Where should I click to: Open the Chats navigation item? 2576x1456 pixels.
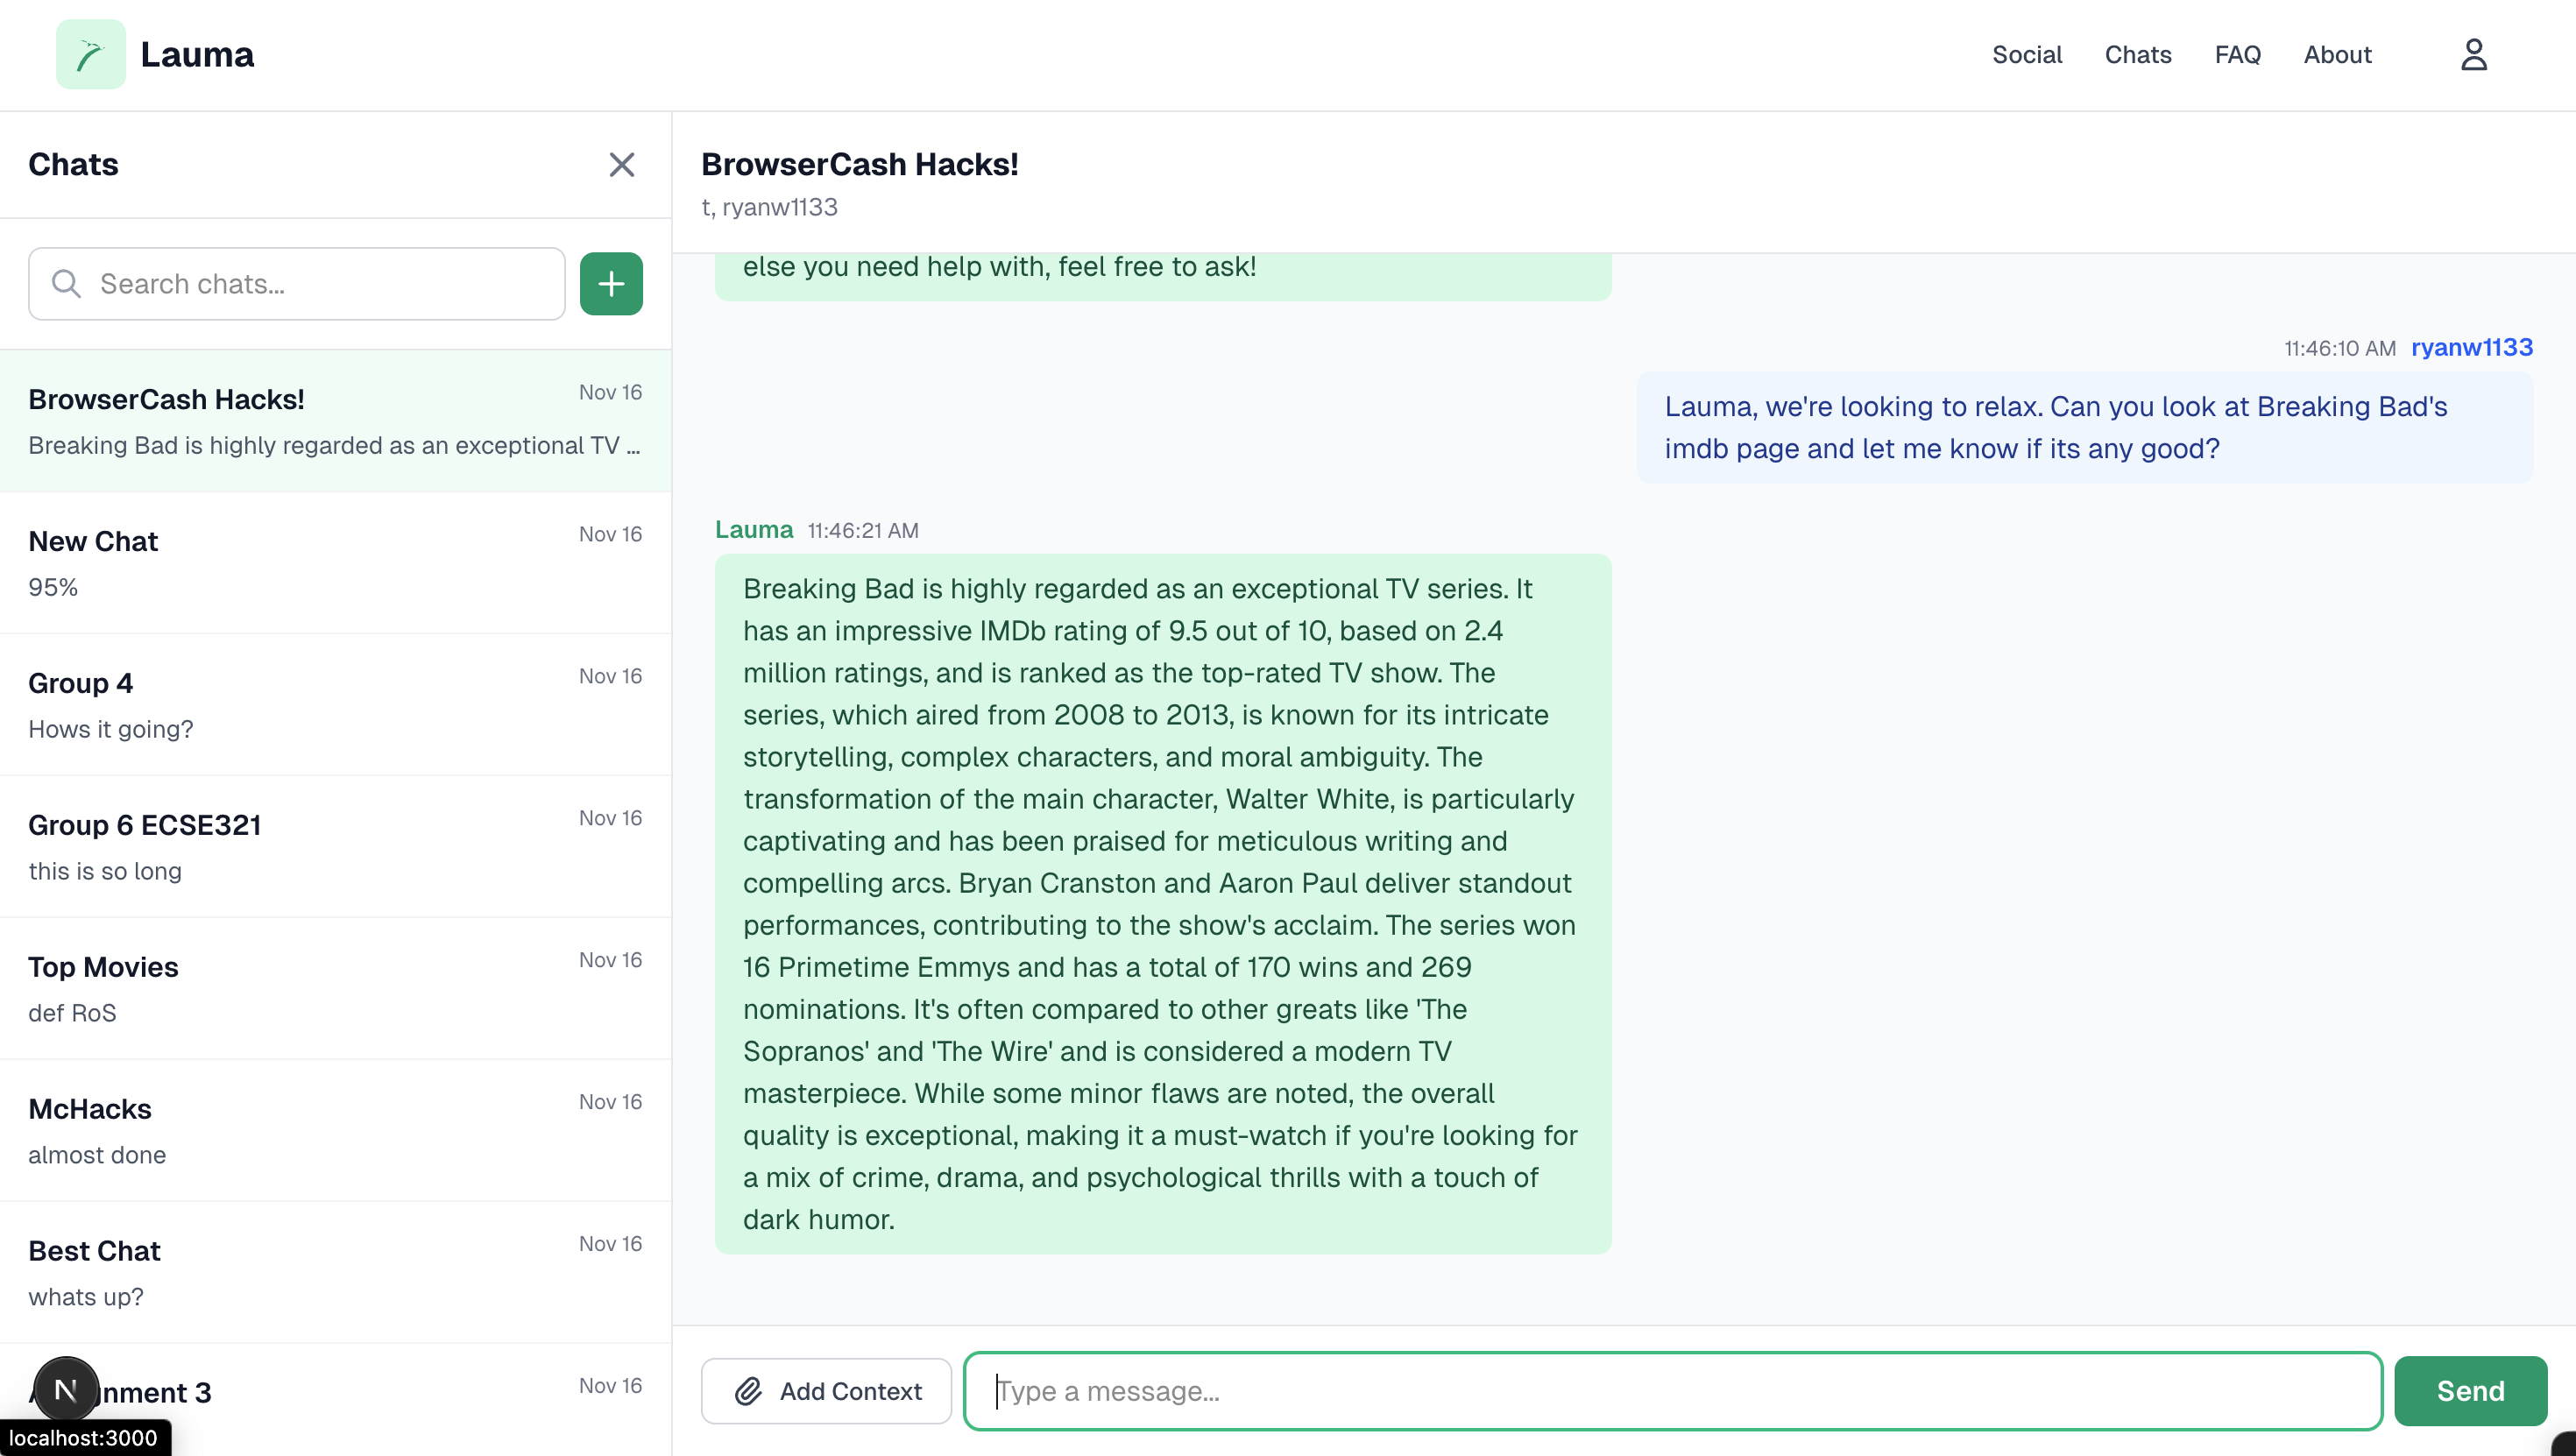(2137, 54)
